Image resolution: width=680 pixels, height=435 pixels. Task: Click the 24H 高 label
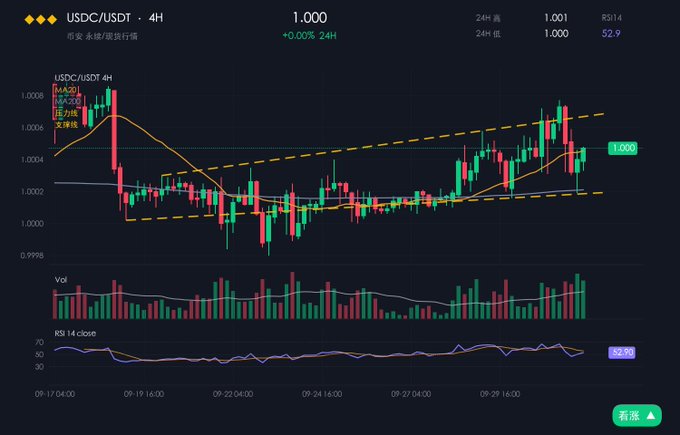pos(488,18)
